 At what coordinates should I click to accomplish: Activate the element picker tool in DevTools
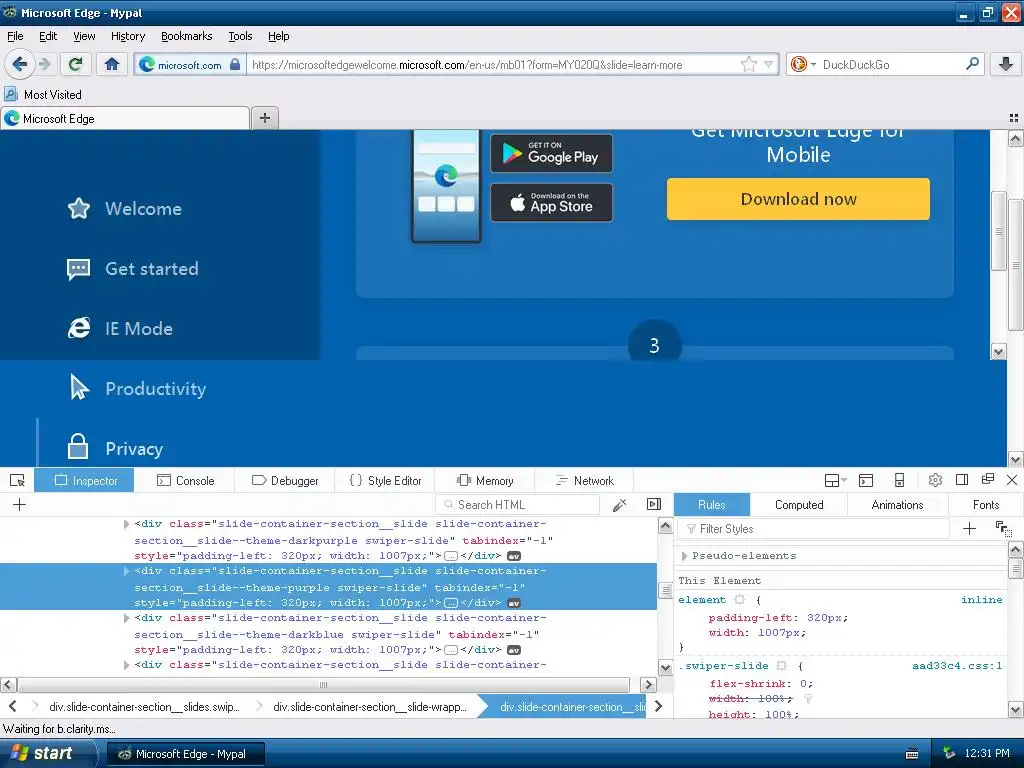[x=18, y=481]
